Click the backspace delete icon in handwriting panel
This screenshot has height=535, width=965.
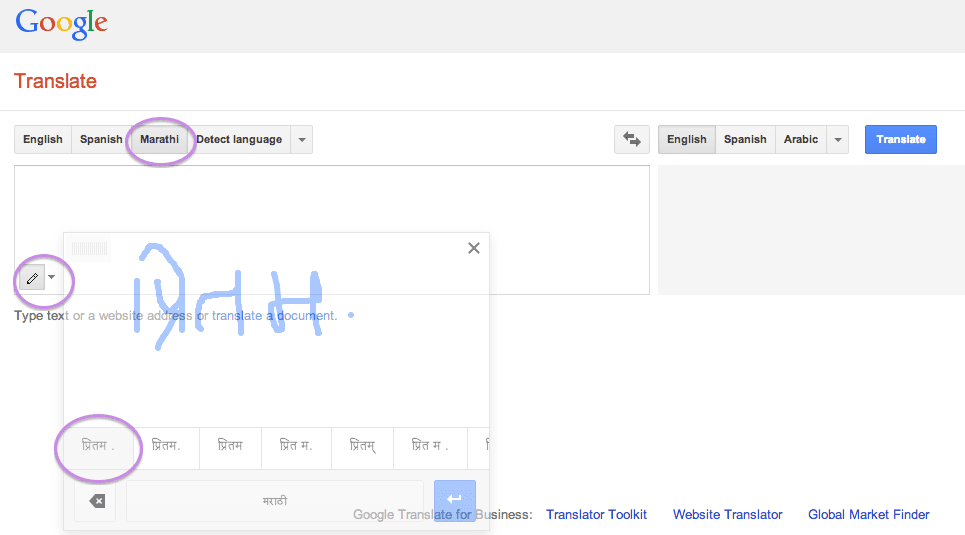(96, 501)
